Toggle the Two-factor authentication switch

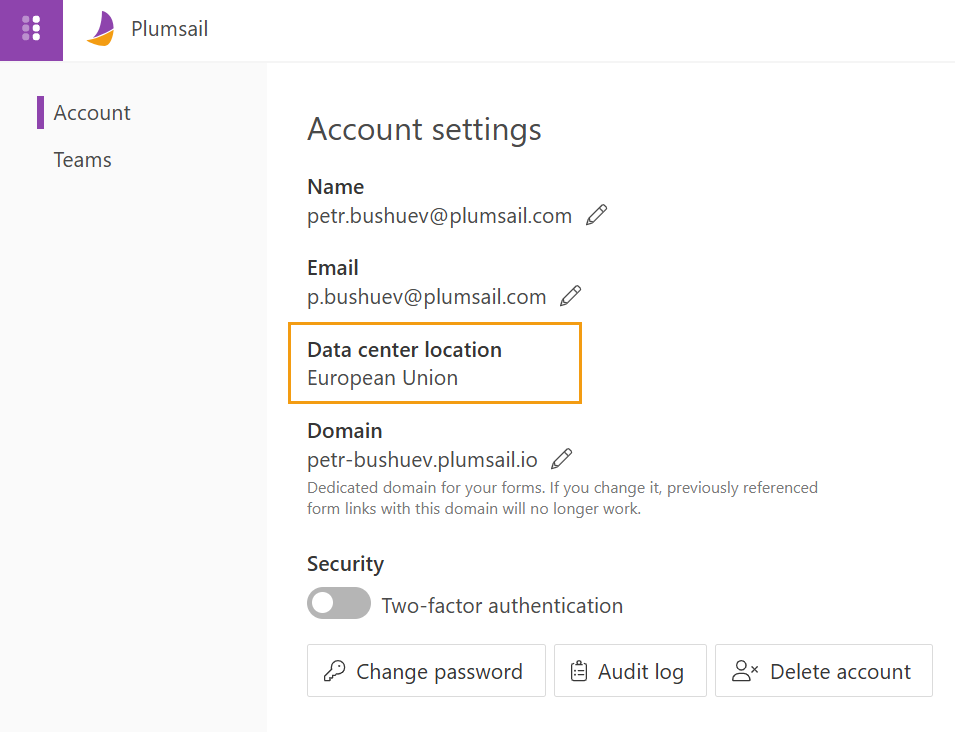(x=338, y=605)
